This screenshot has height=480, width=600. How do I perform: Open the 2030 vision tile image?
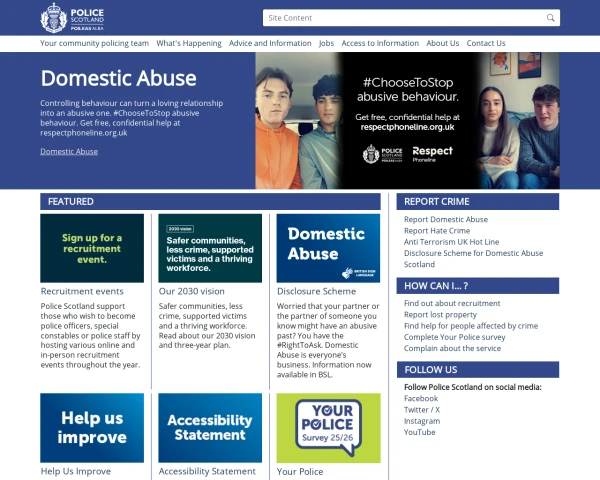(210, 248)
